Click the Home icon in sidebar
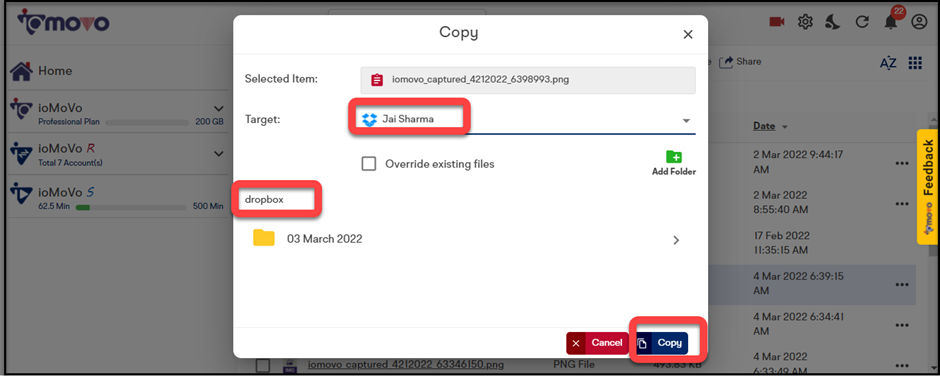Image resolution: width=940 pixels, height=376 pixels. pyautogui.click(x=22, y=71)
